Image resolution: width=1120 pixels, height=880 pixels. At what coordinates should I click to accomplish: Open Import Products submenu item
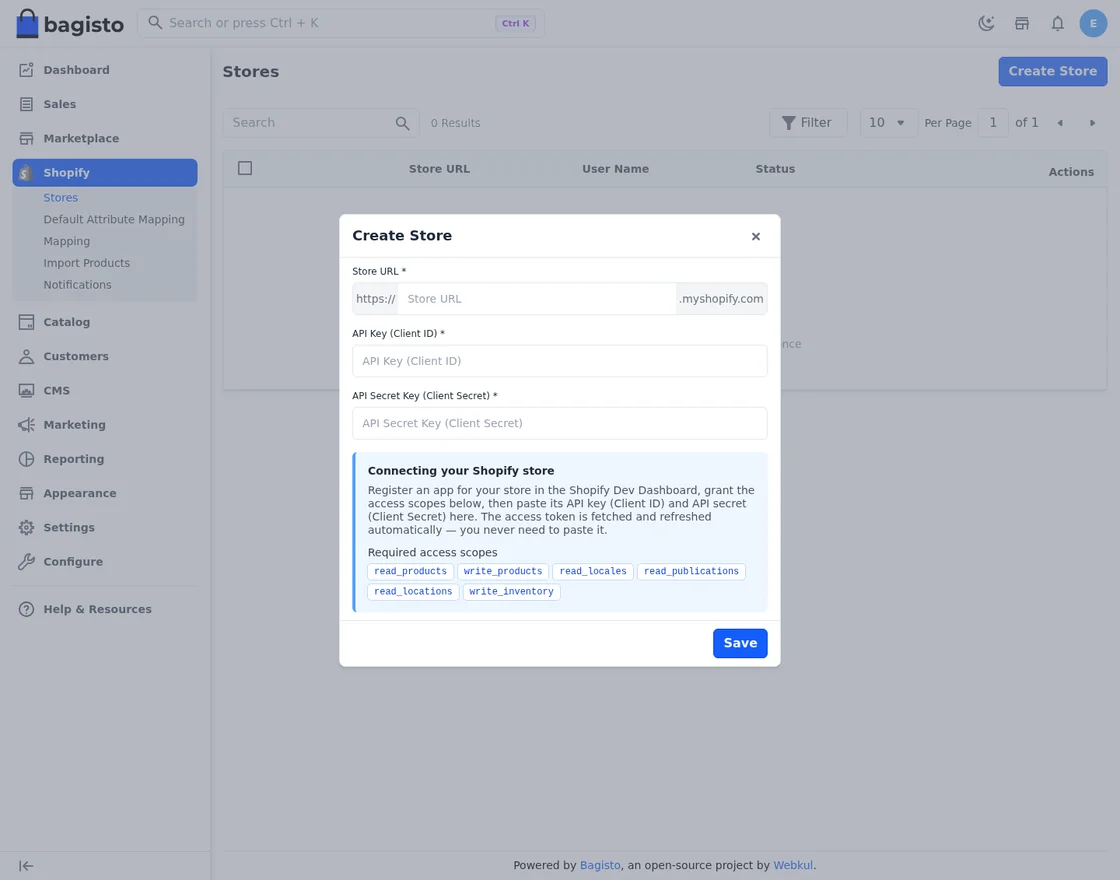(86, 263)
